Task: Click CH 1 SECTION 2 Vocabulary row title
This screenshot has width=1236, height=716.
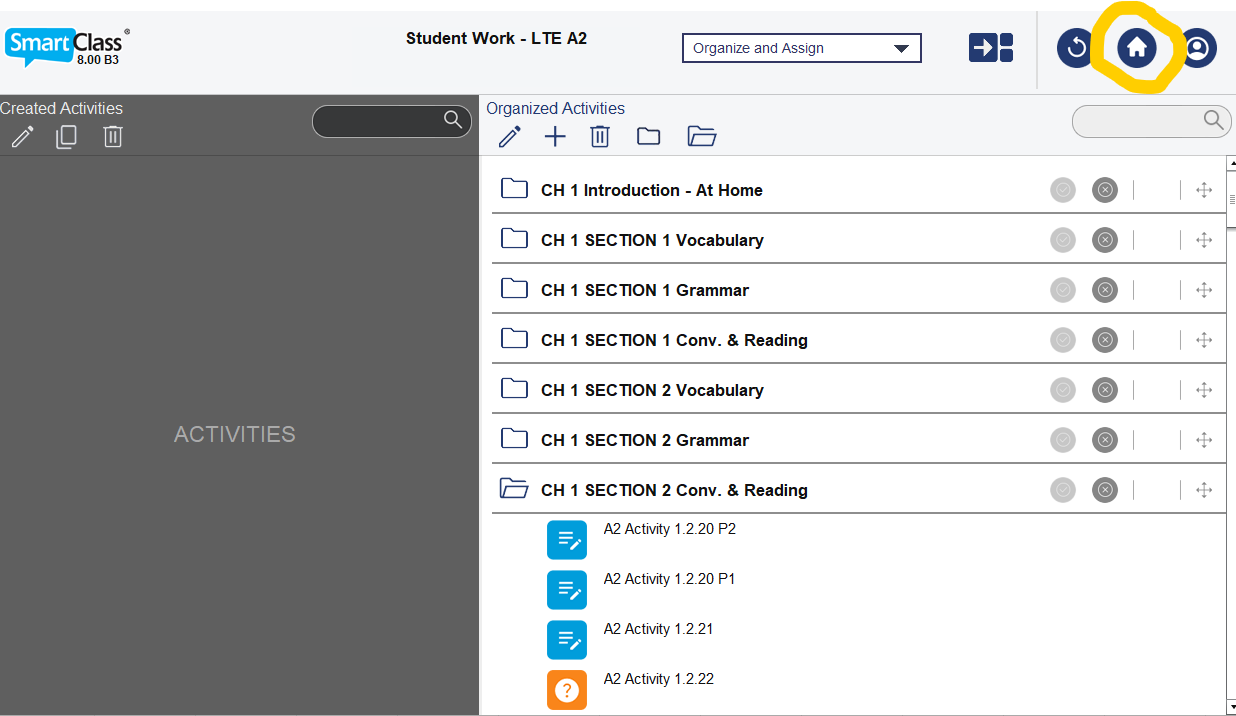Action: pyautogui.click(x=652, y=390)
